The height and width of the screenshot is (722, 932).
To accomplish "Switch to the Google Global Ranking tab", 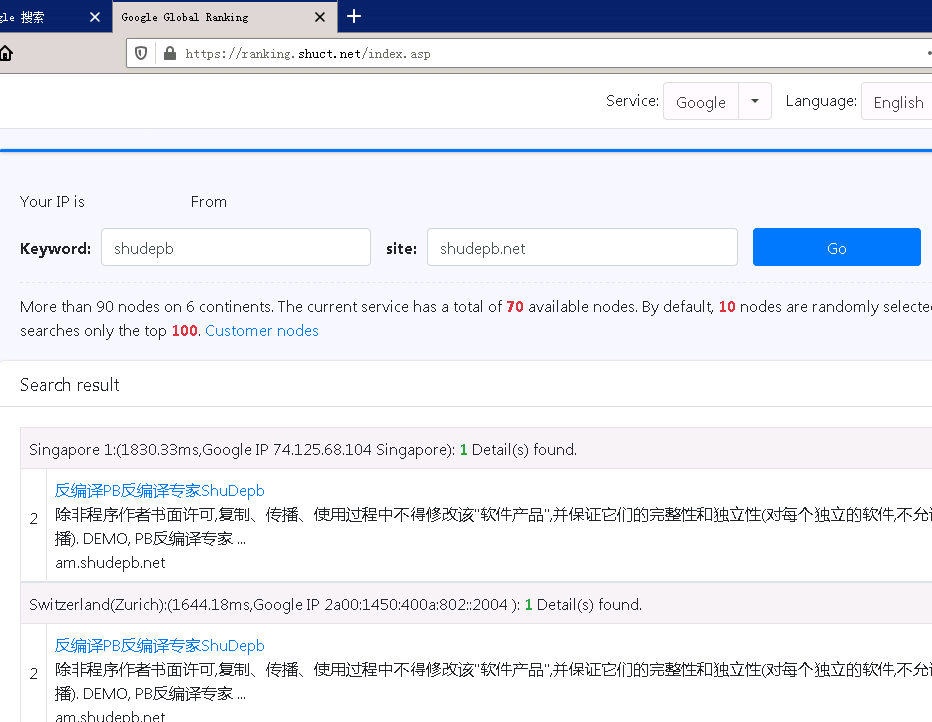I will tap(224, 17).
